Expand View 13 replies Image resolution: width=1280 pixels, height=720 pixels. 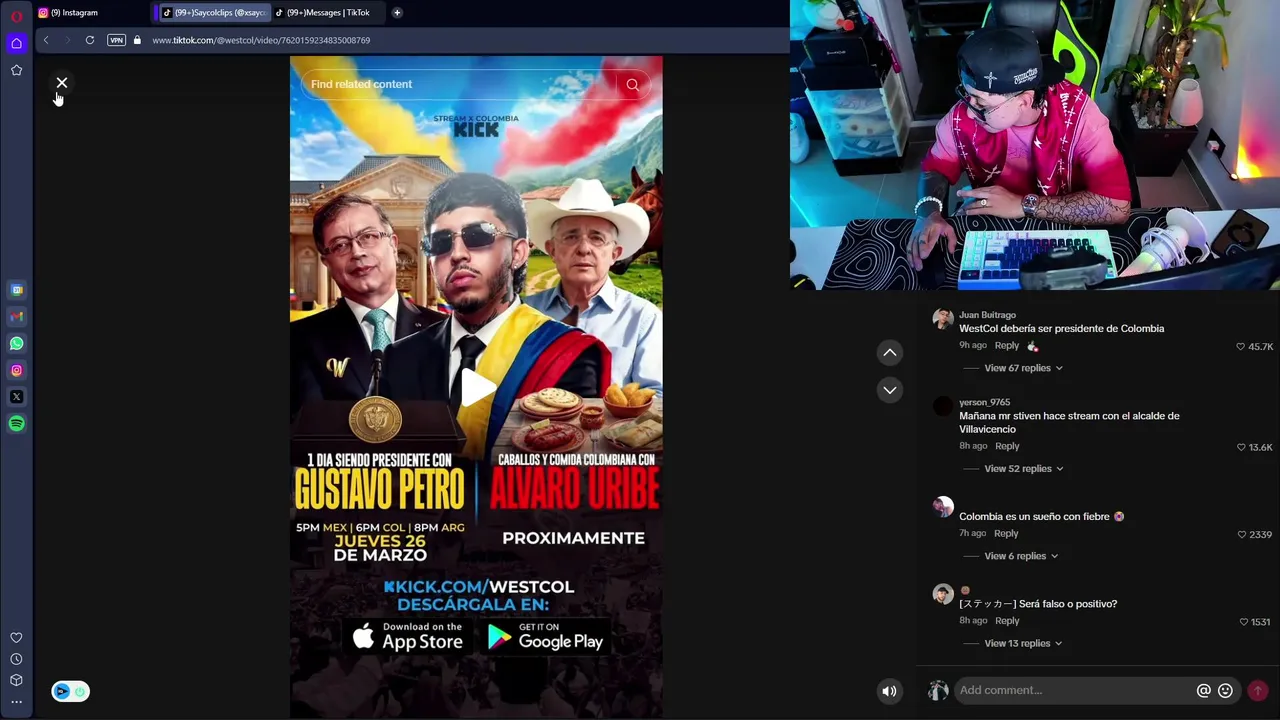[x=1023, y=644]
